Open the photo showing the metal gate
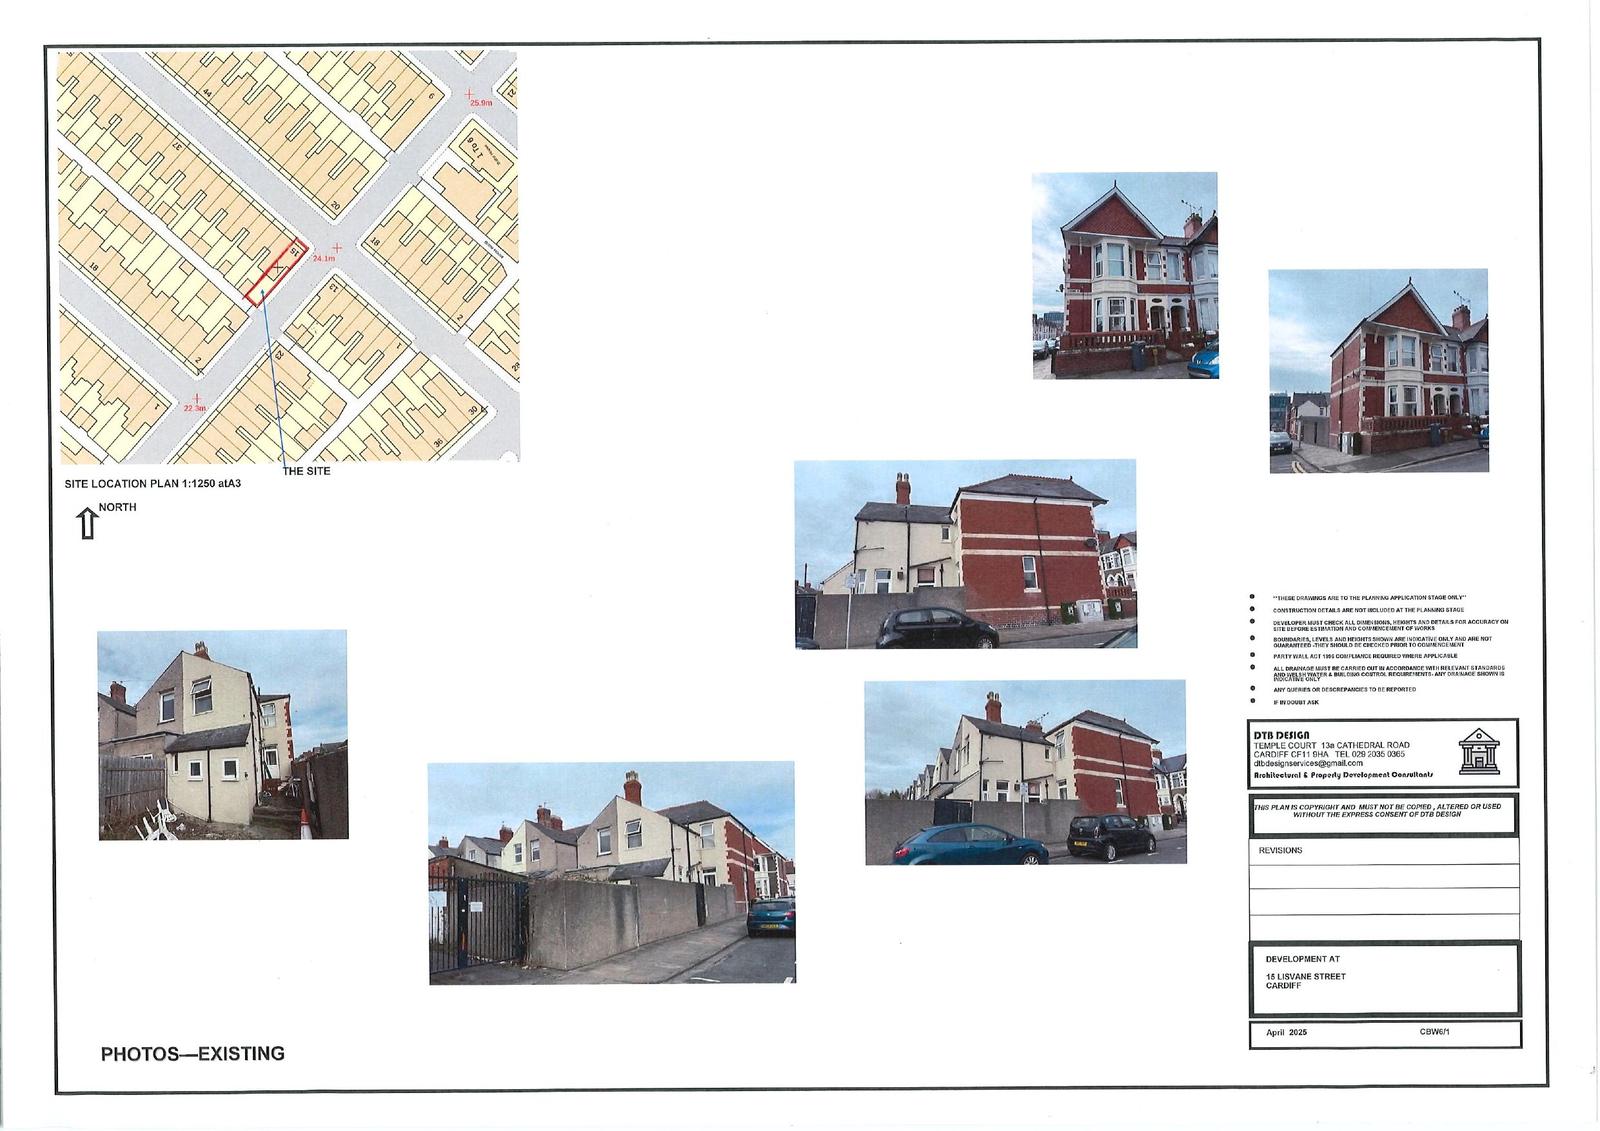The image size is (1600, 1131). [611, 872]
